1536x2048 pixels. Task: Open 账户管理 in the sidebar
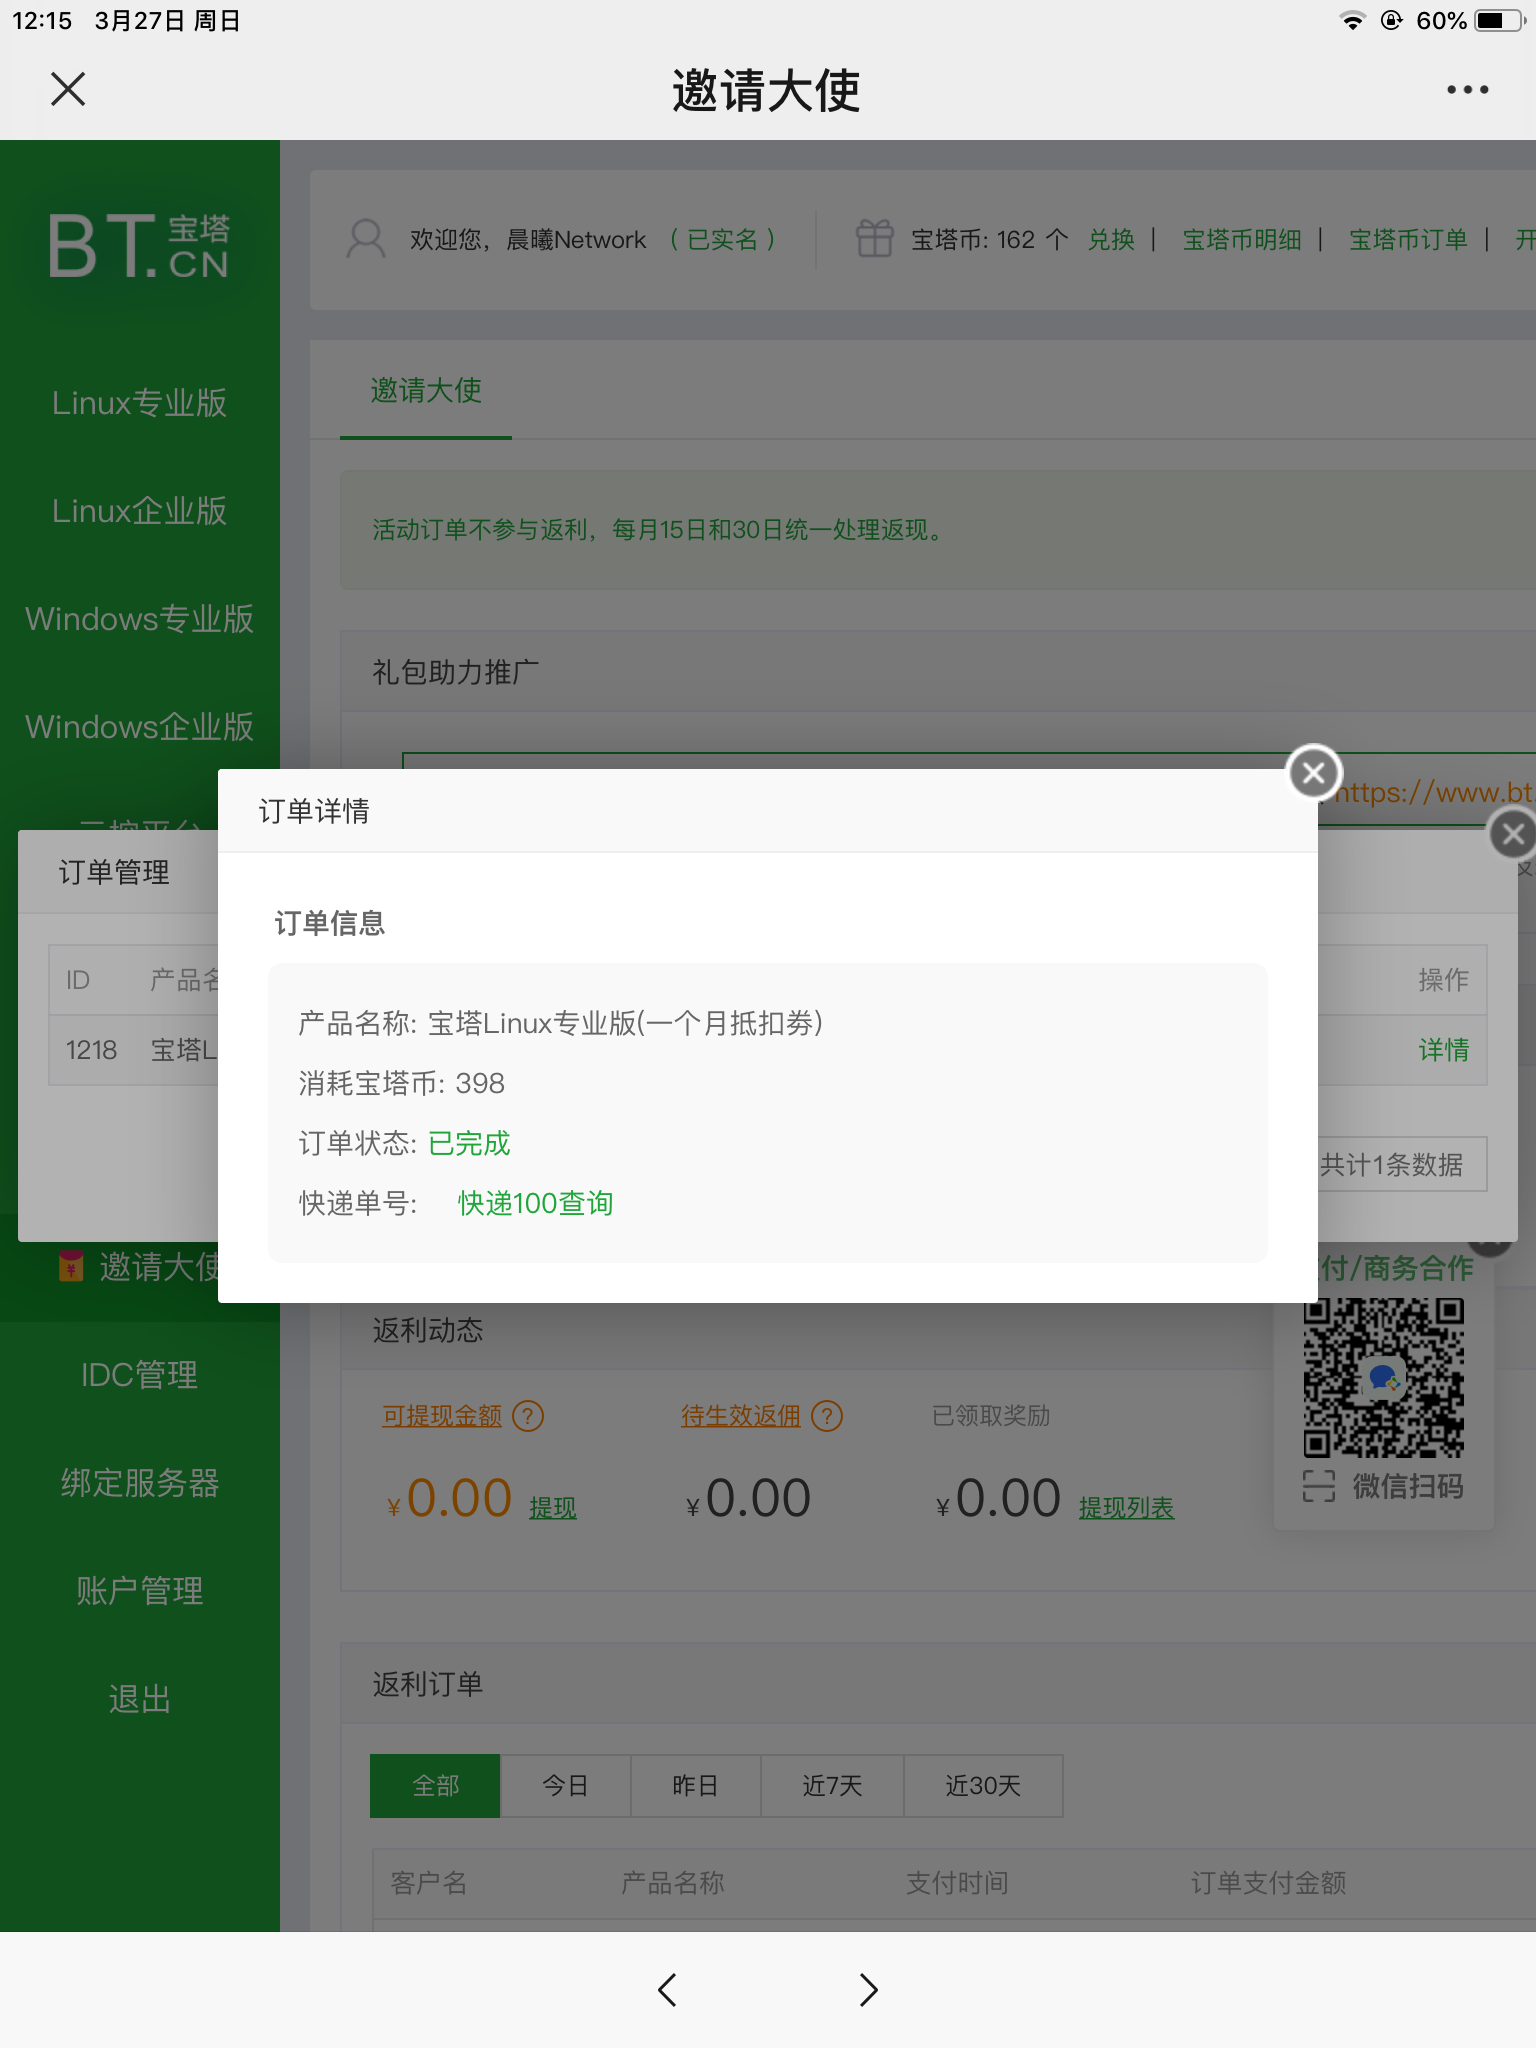tap(139, 1591)
